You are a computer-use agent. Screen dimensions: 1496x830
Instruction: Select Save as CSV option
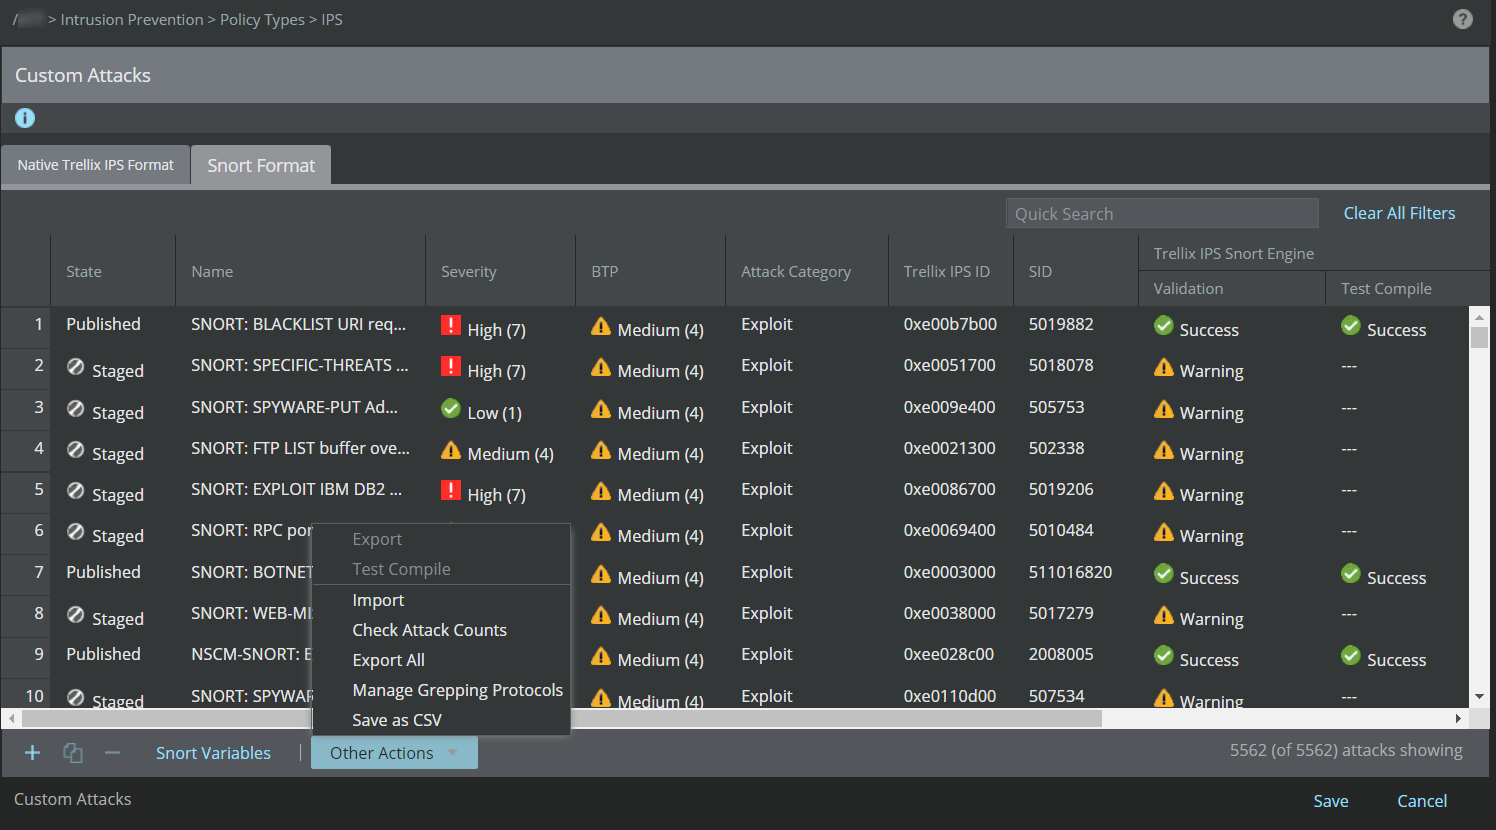(397, 720)
